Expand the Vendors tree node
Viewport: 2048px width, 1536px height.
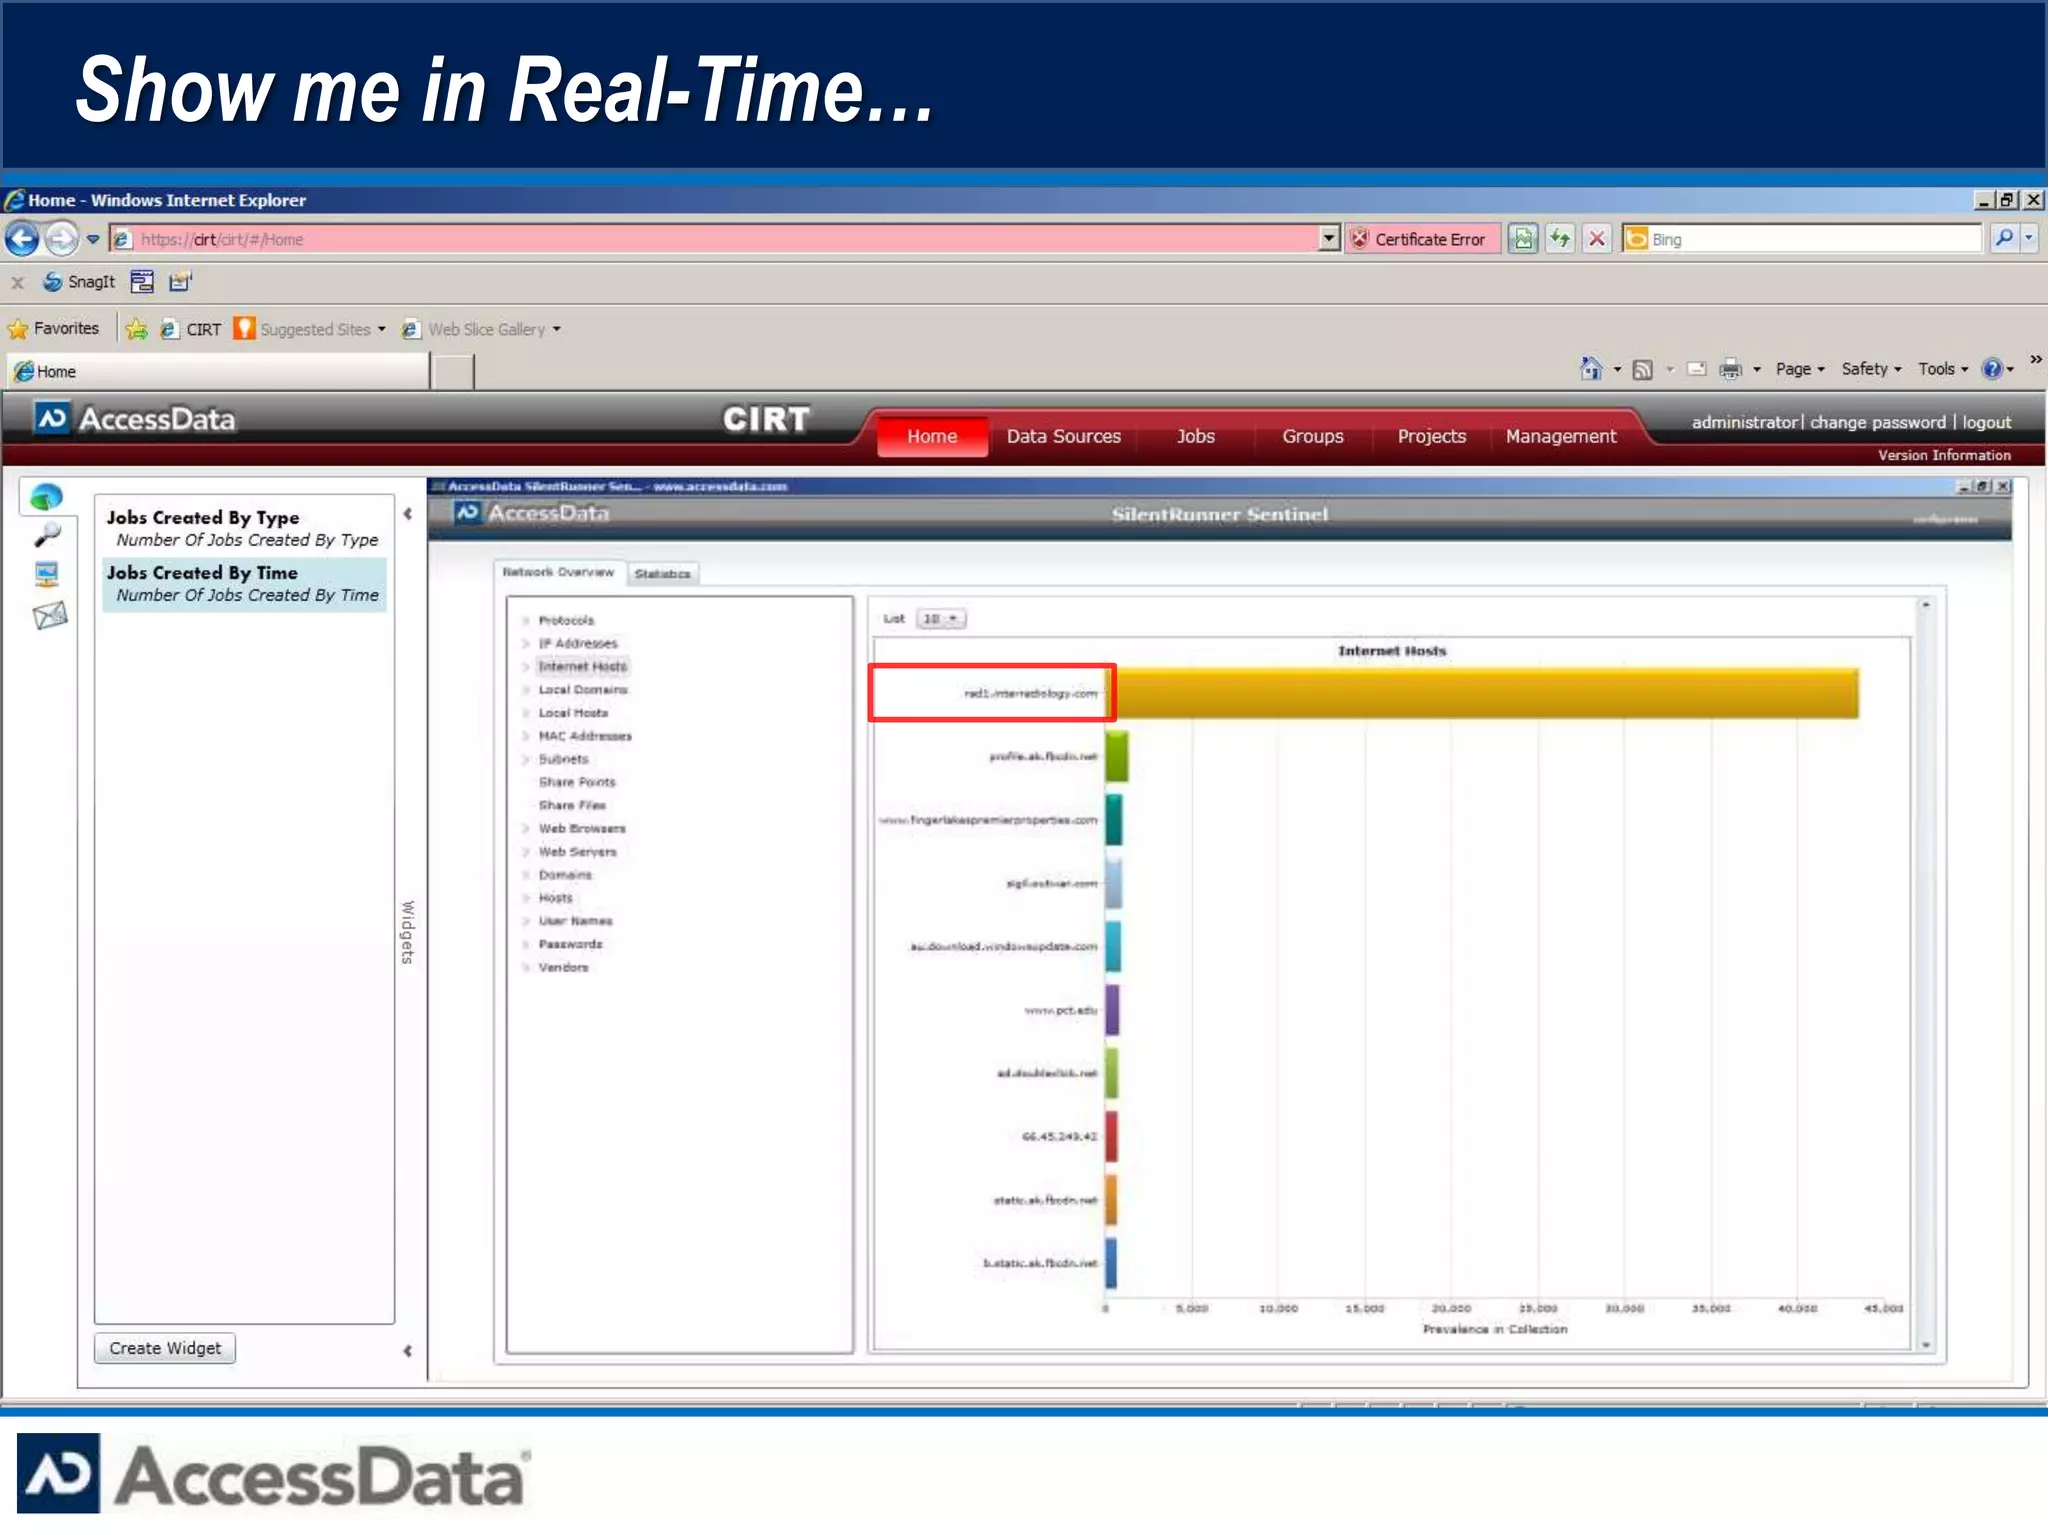pyautogui.click(x=526, y=967)
